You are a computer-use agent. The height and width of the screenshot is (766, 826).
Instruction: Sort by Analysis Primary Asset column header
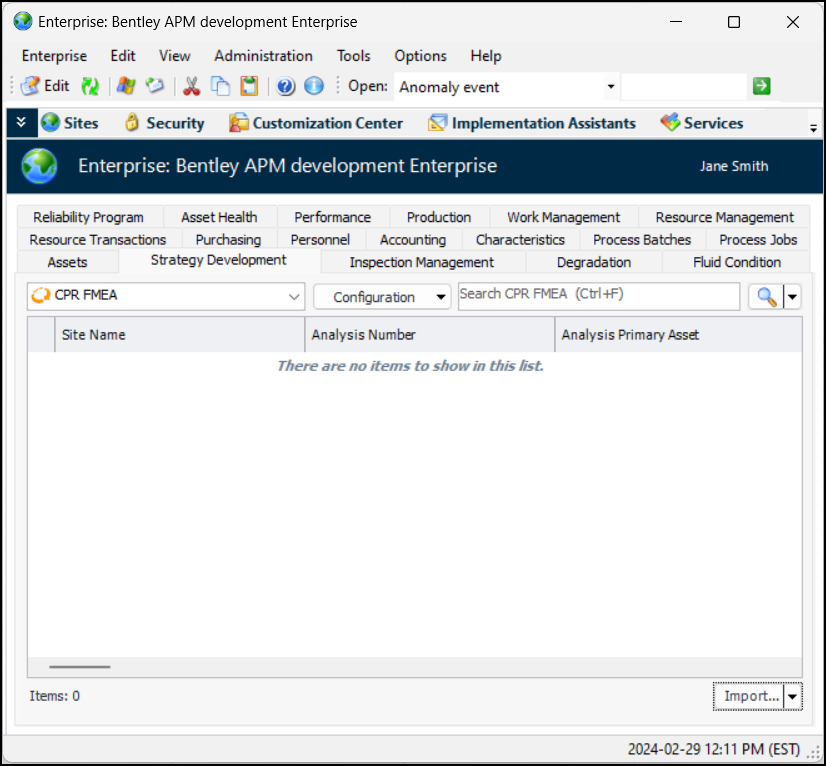(x=678, y=335)
